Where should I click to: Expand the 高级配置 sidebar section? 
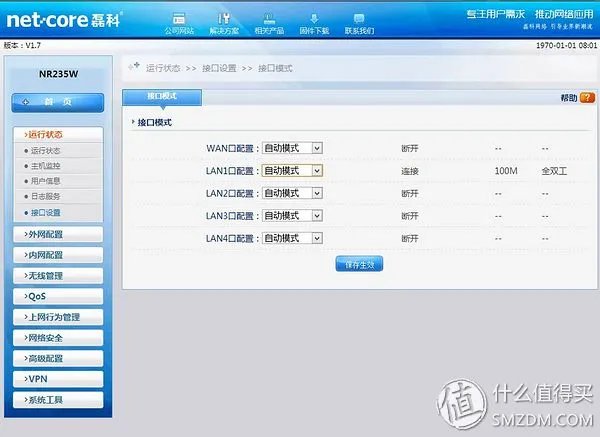coord(58,358)
